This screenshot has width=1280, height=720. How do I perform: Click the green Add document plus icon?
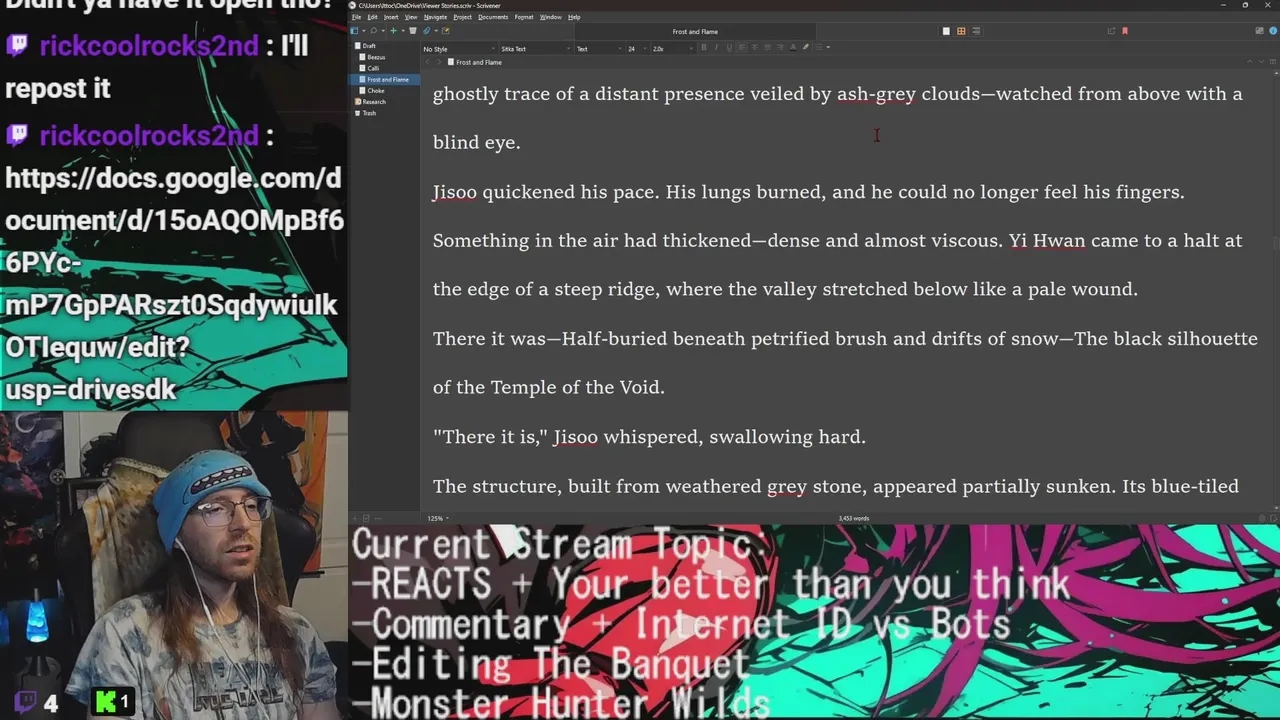(x=394, y=31)
